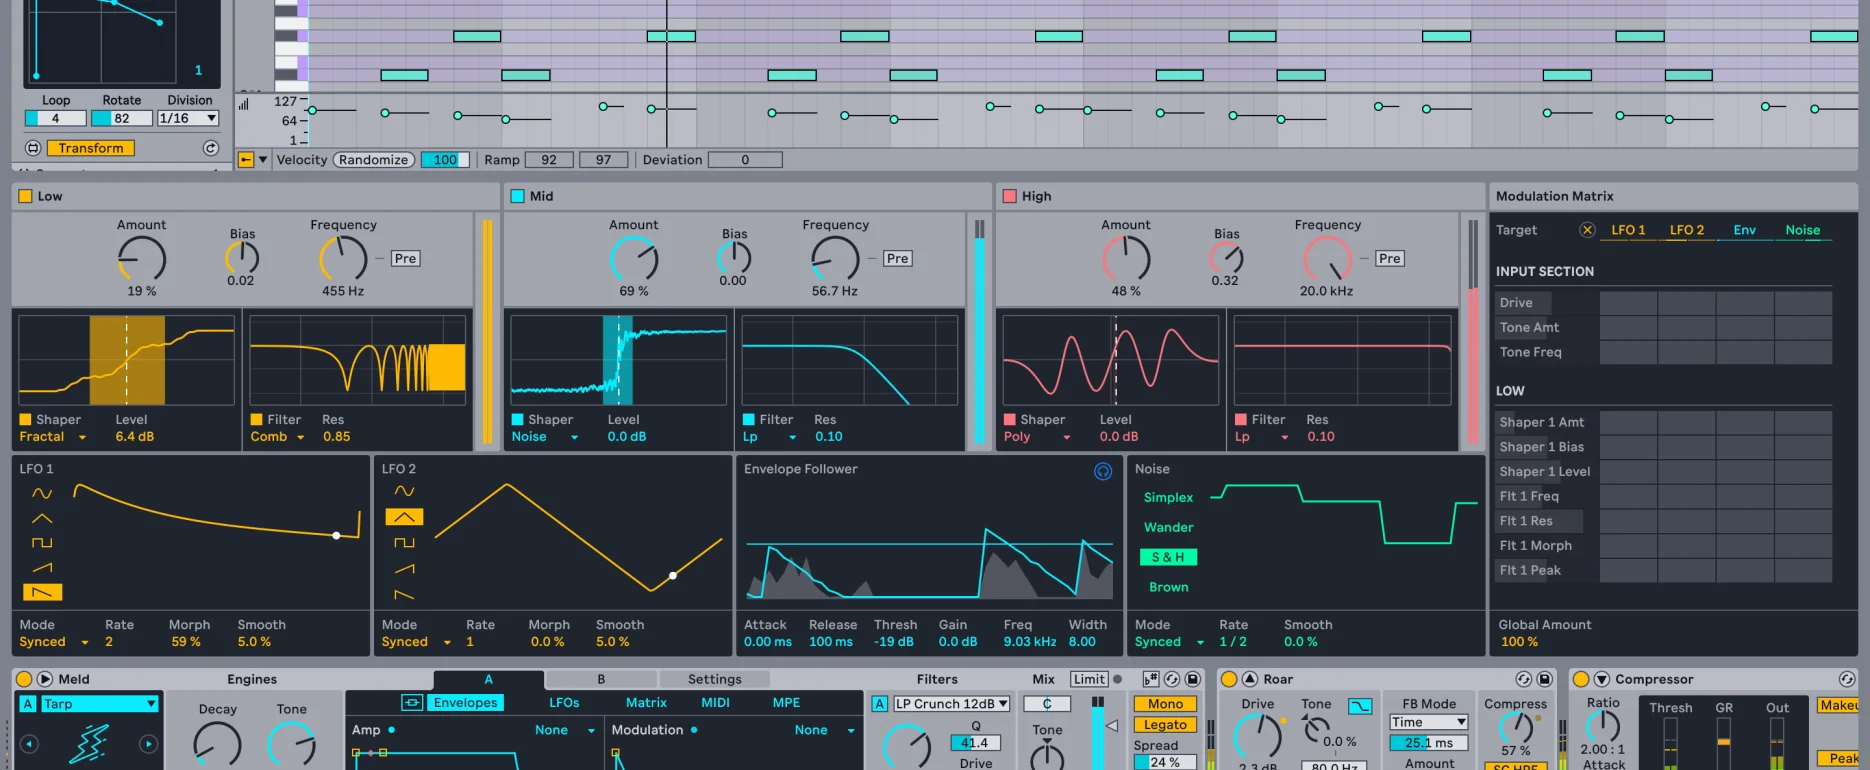Screen dimensions: 1870x770
Task: Click the Transform button
Action: click(91, 148)
